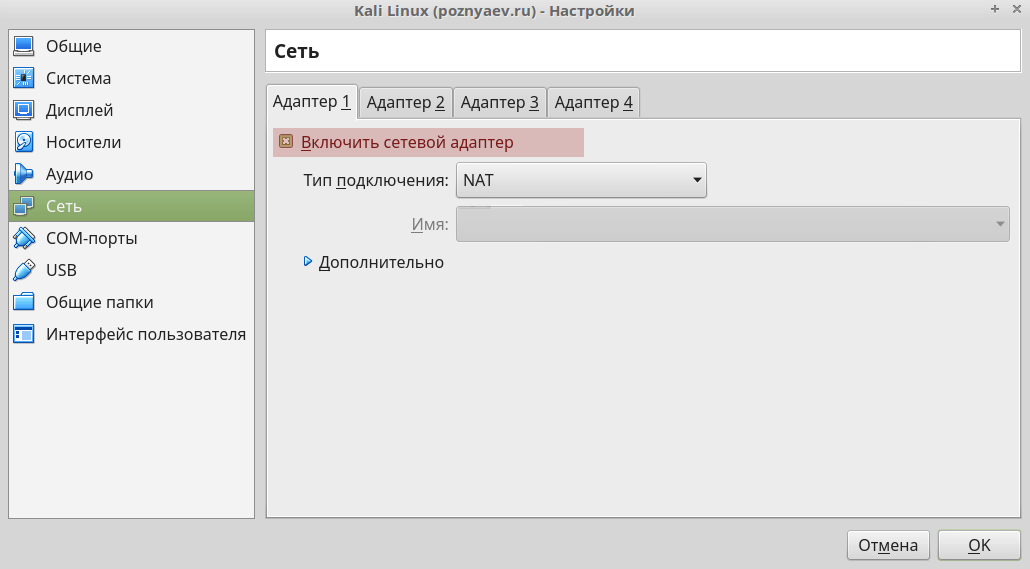The width and height of the screenshot is (1030, 569).
Task: Click the COM-порты connector icon
Action: tap(24, 239)
